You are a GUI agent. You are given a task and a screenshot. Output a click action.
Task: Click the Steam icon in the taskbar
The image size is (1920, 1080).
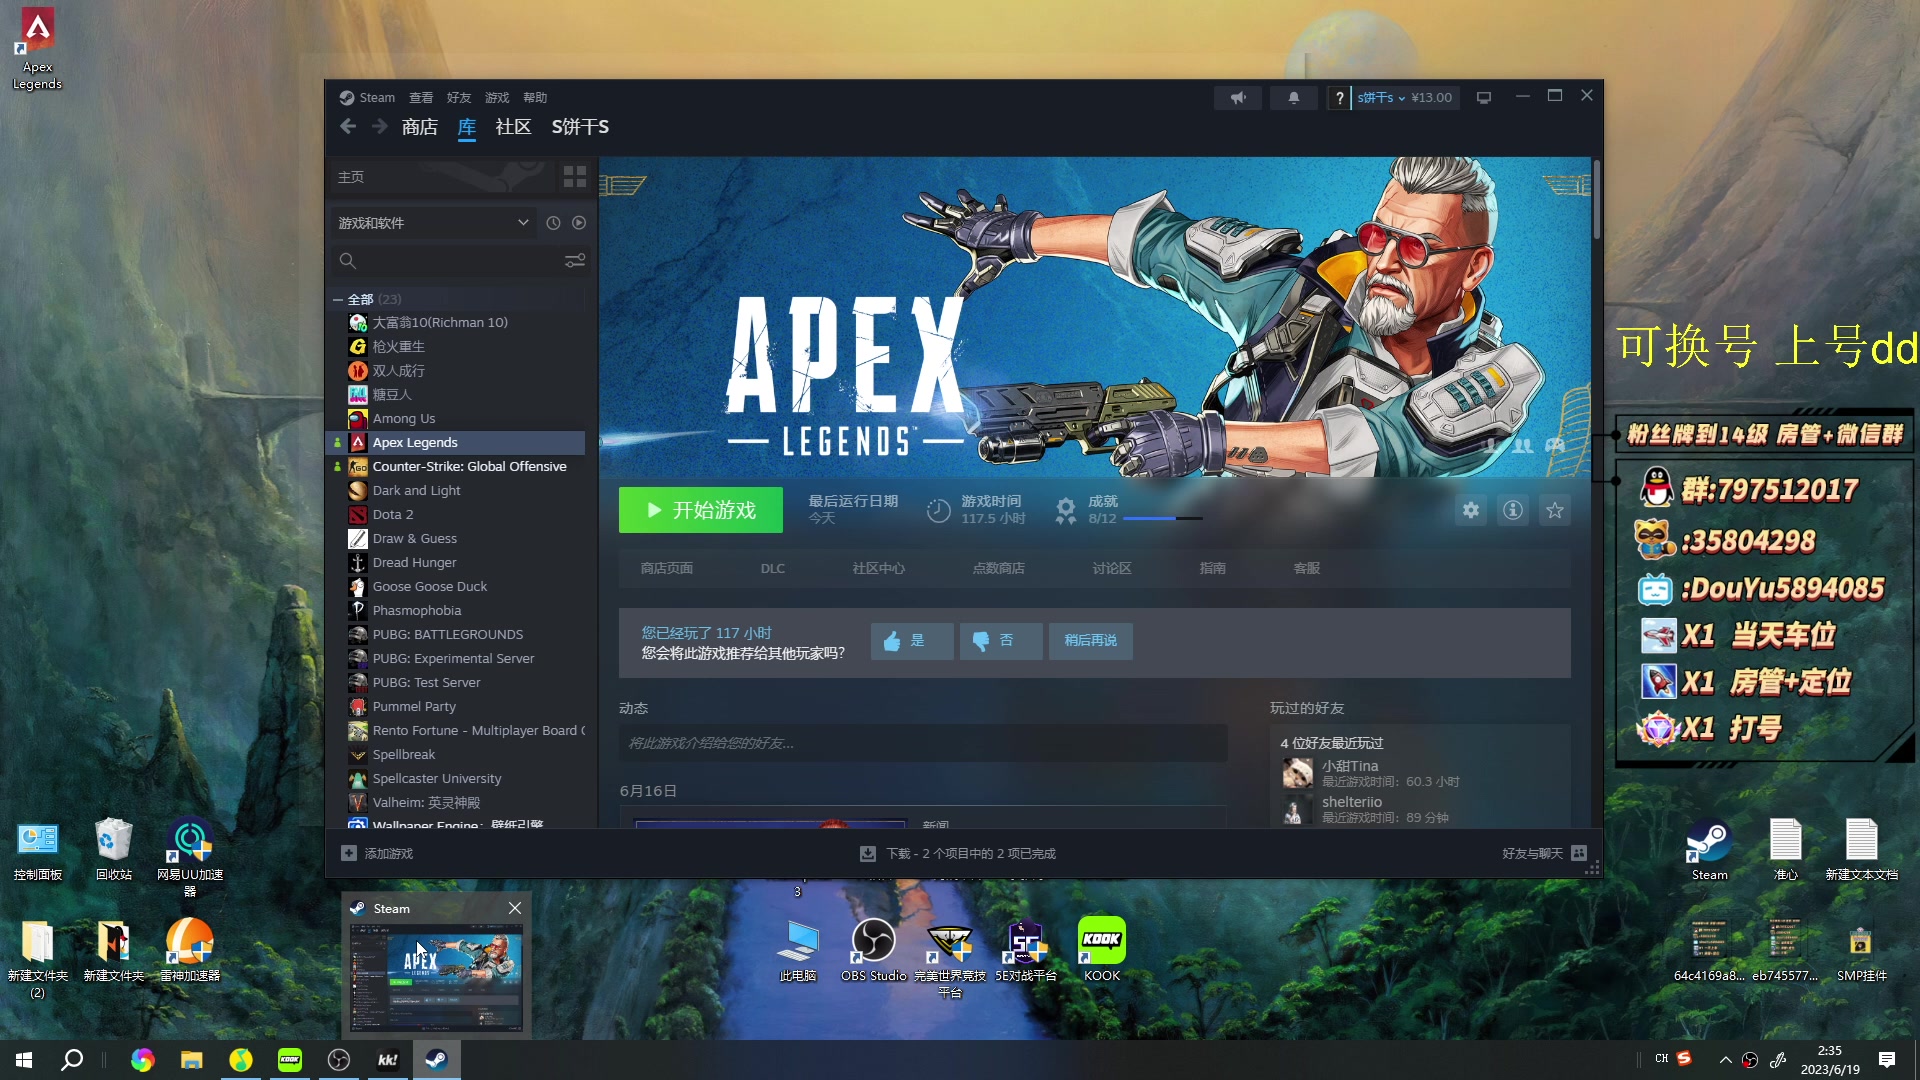click(437, 1060)
